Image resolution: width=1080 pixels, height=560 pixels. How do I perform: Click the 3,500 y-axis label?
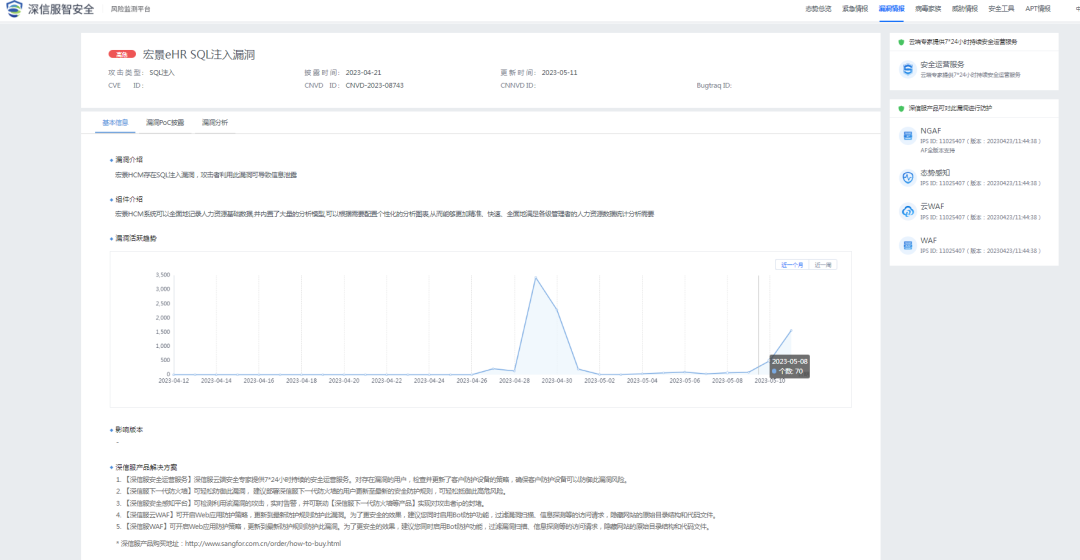[163, 275]
